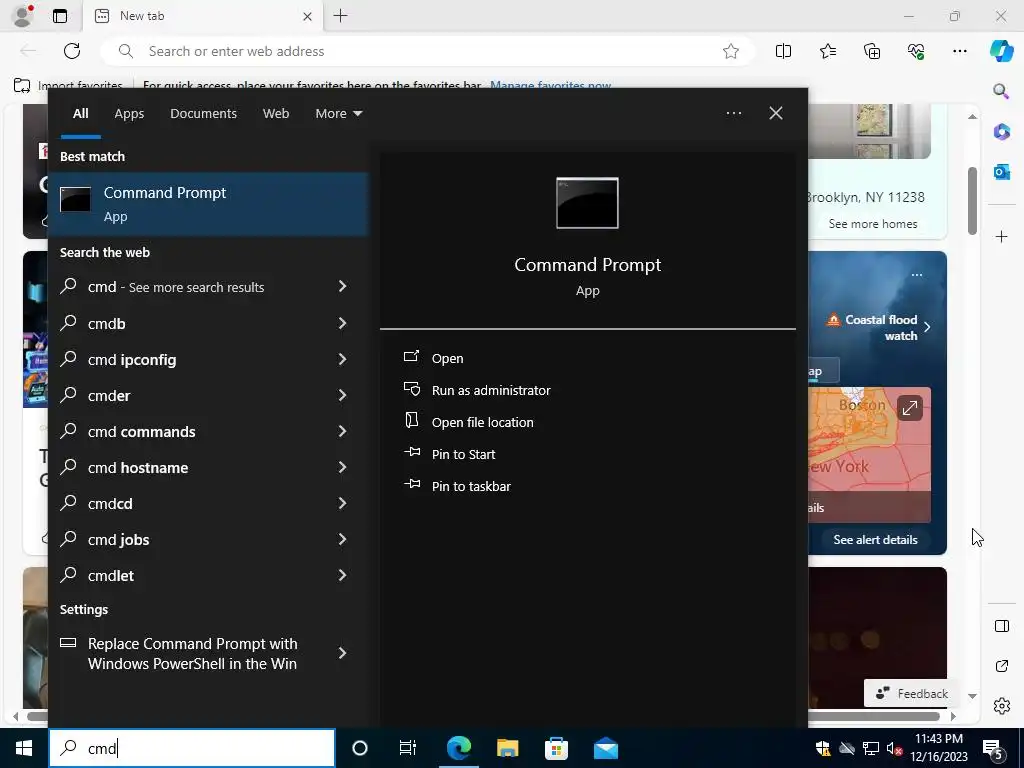Click the Edge sidebar search icon
Screen dimensions: 1024x768
1001,91
